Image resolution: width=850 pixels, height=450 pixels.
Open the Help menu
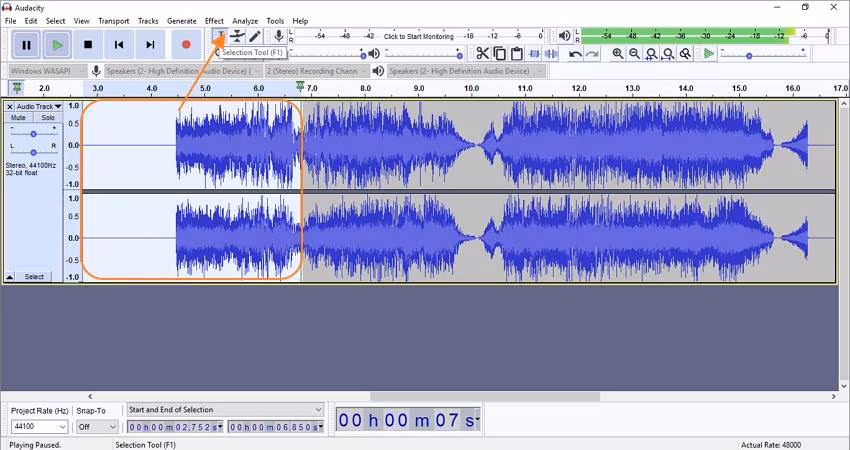300,21
